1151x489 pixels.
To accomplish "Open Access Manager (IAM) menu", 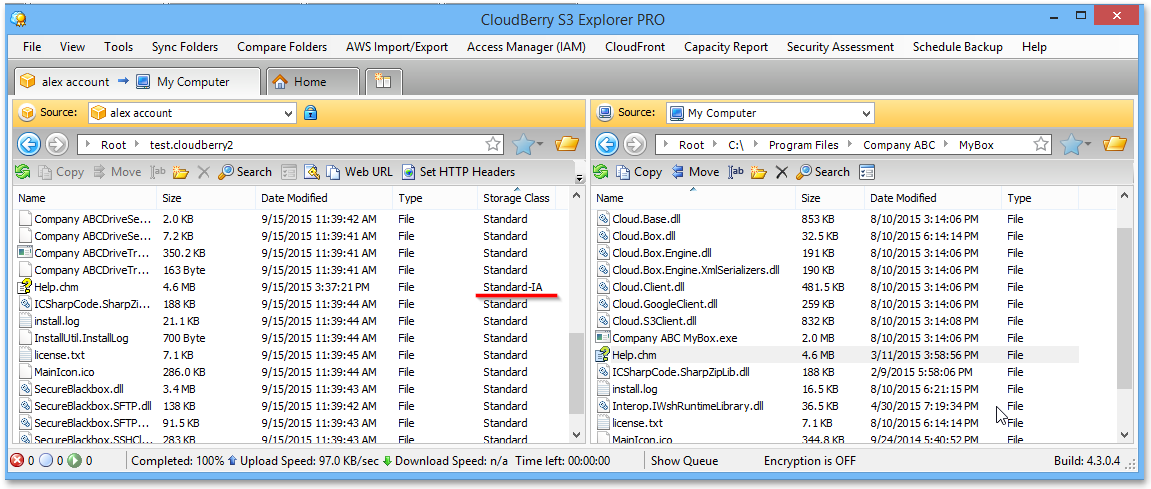I will coord(526,47).
